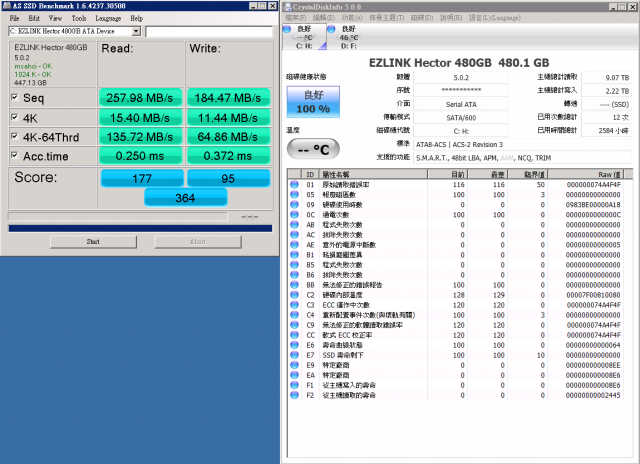Click status circle icon for SMART ID AE
Viewport: 640px width, 464px height.
click(294, 245)
